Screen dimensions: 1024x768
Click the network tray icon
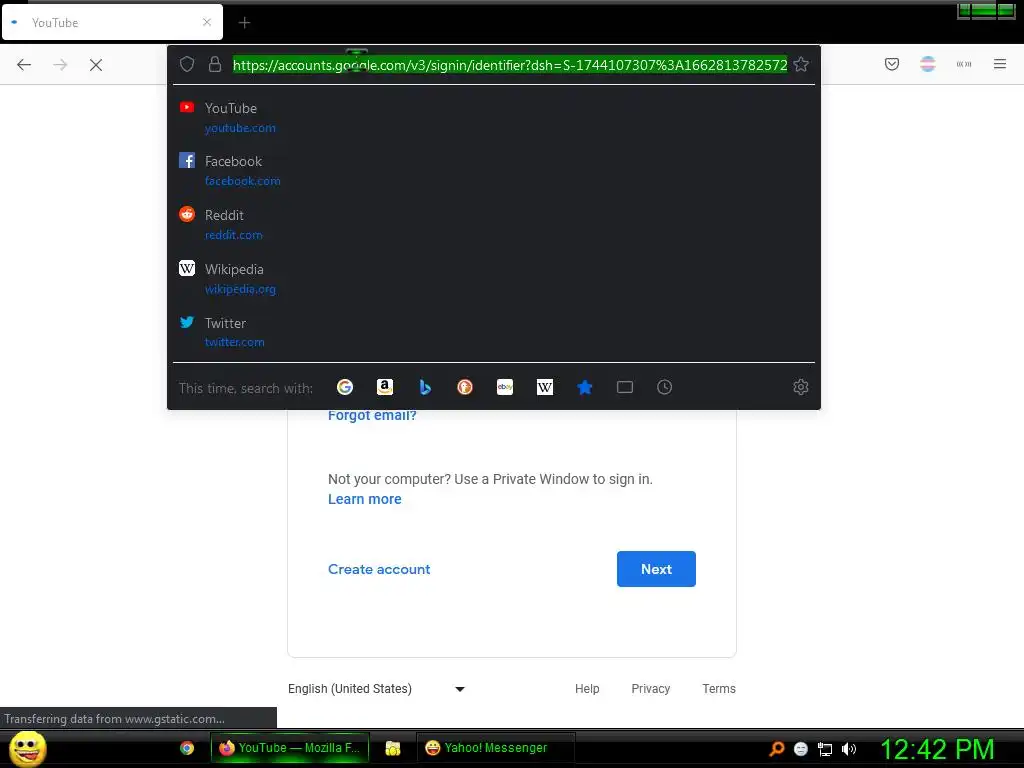825,749
